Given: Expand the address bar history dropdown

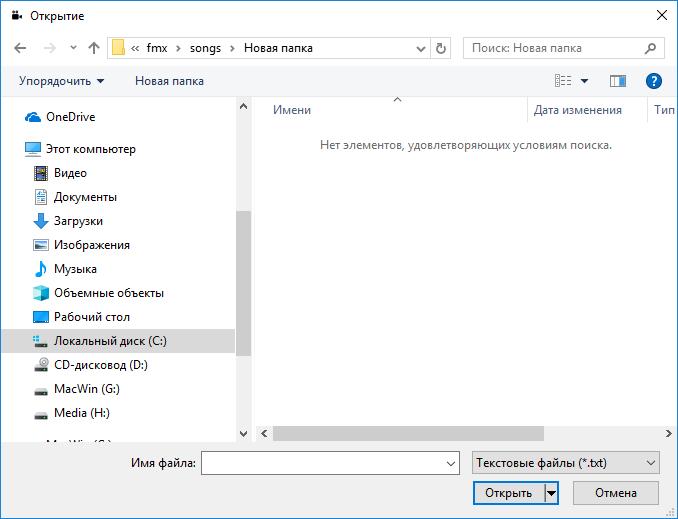Looking at the screenshot, I should coord(420,48).
